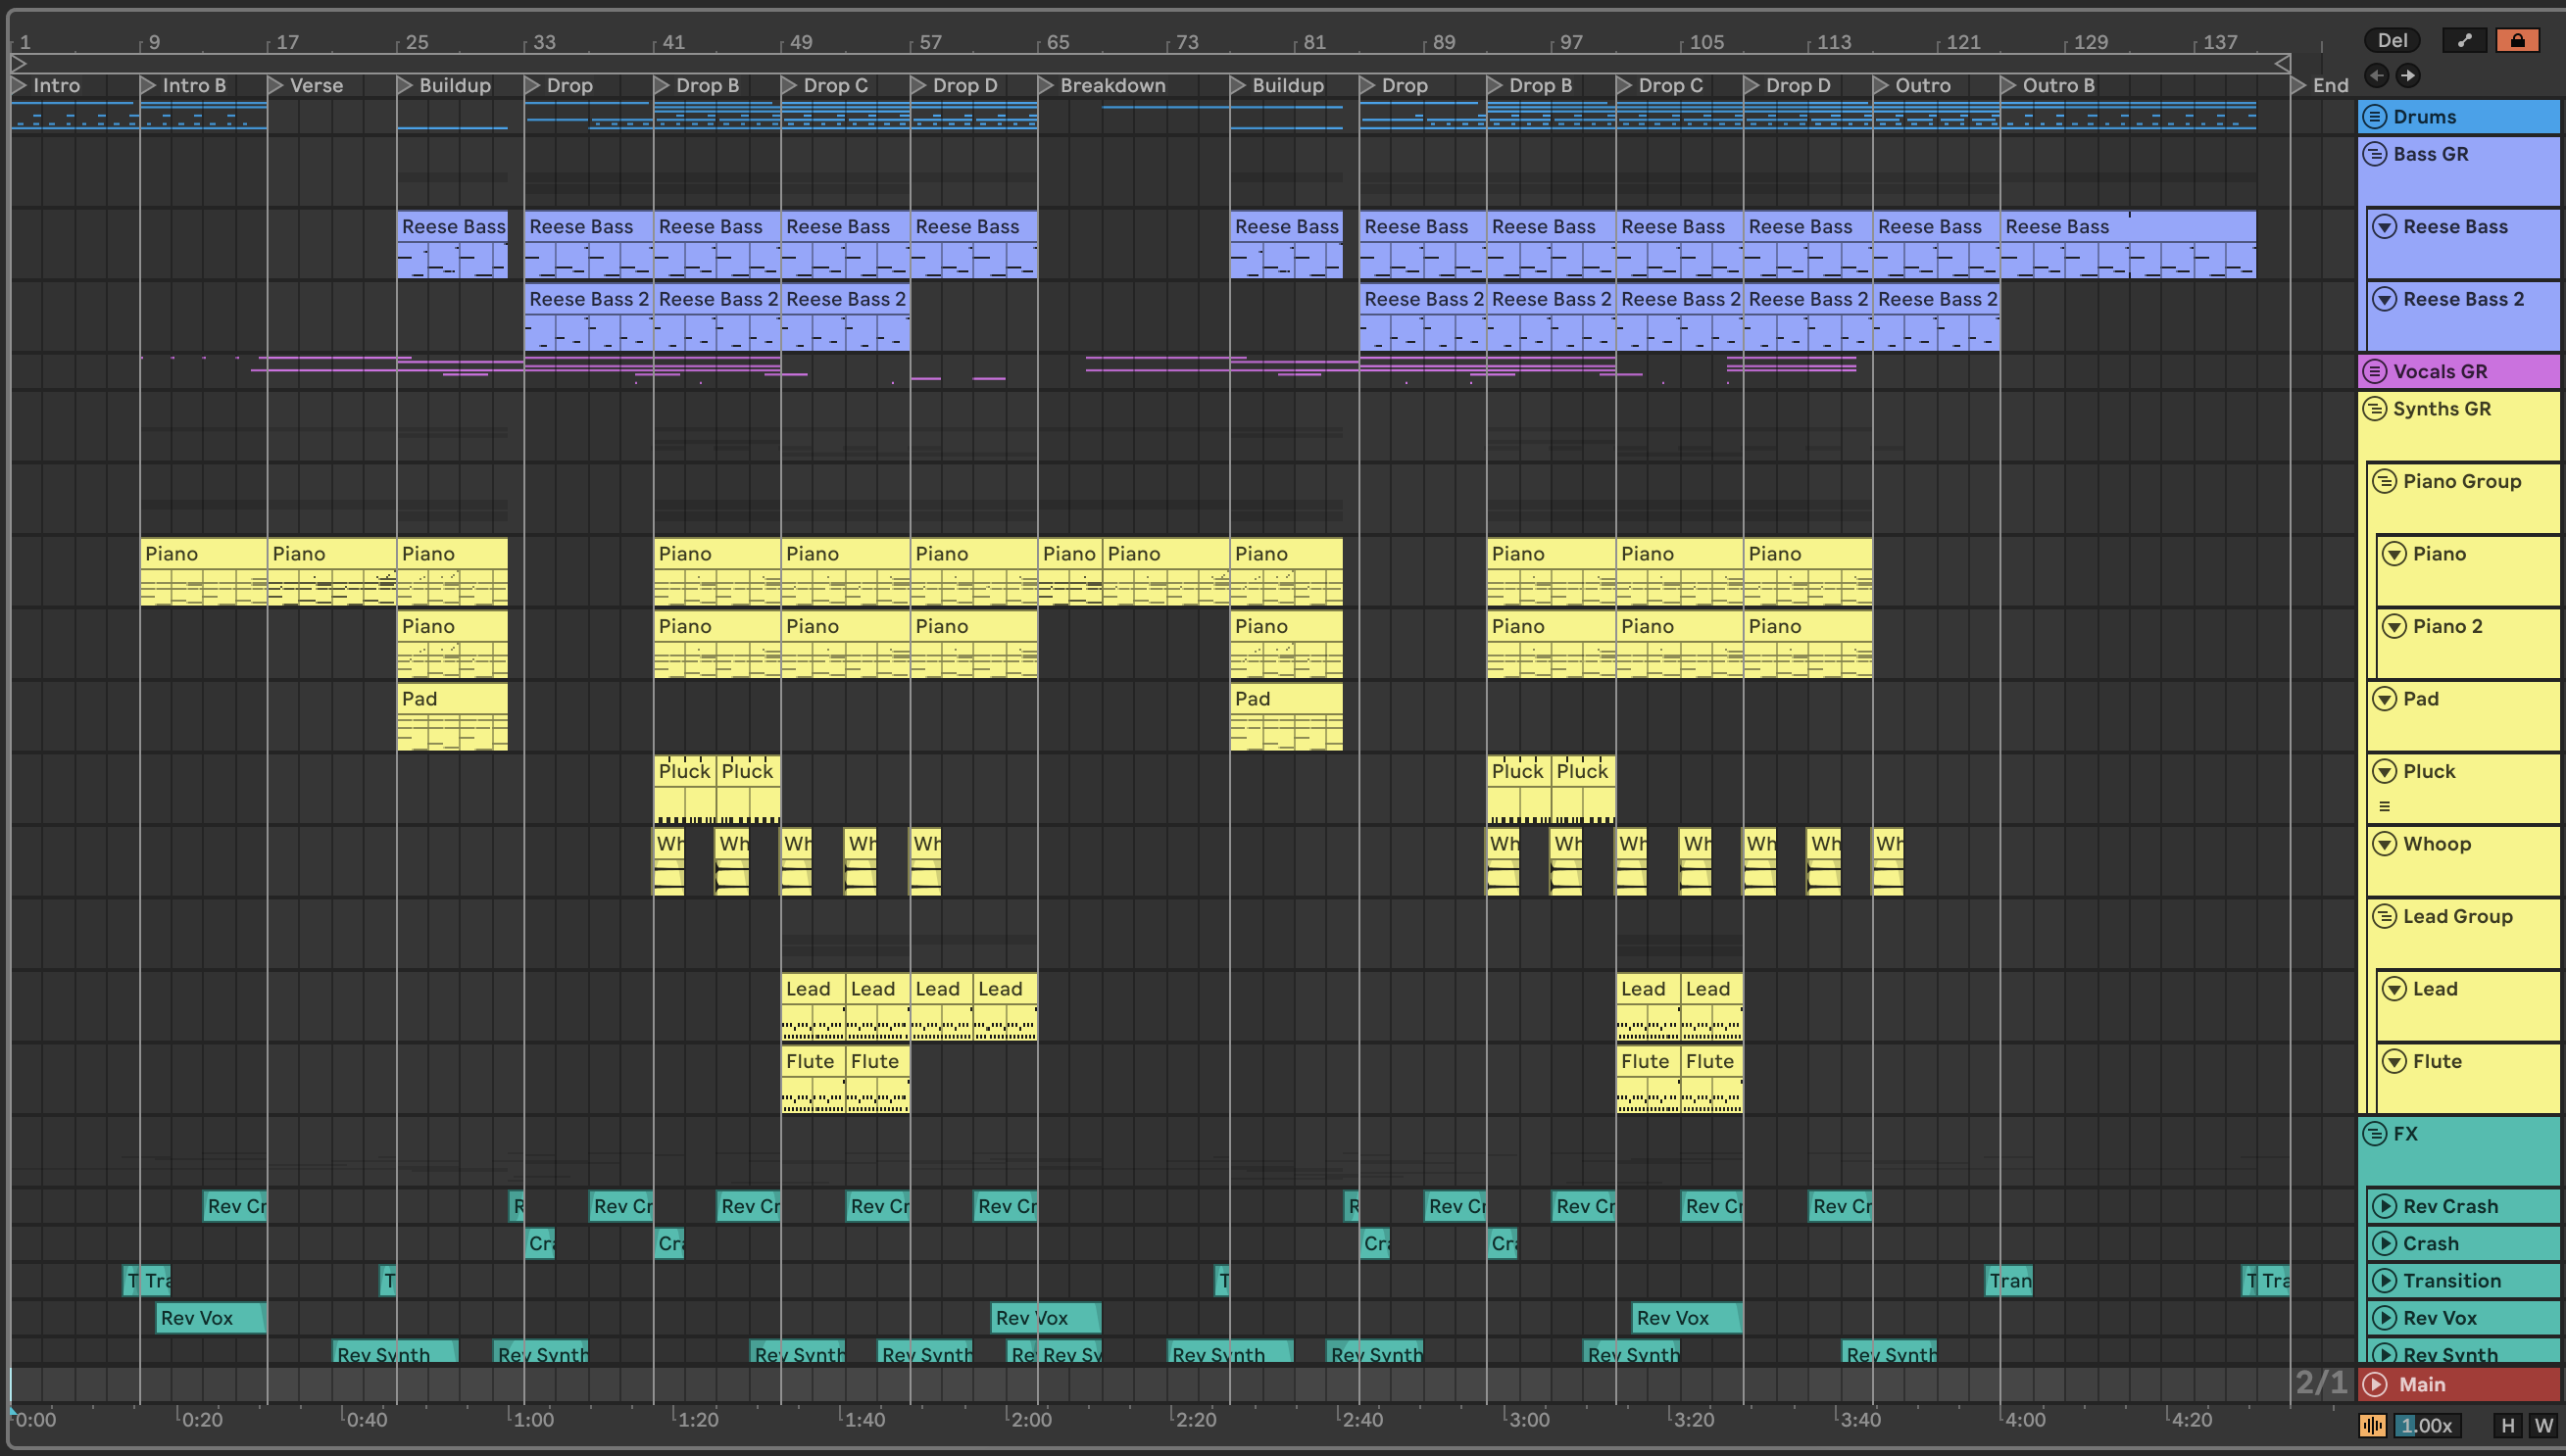Viewport: 2566px width, 1456px height.
Task: Click the Del locator button
Action: (2391, 40)
